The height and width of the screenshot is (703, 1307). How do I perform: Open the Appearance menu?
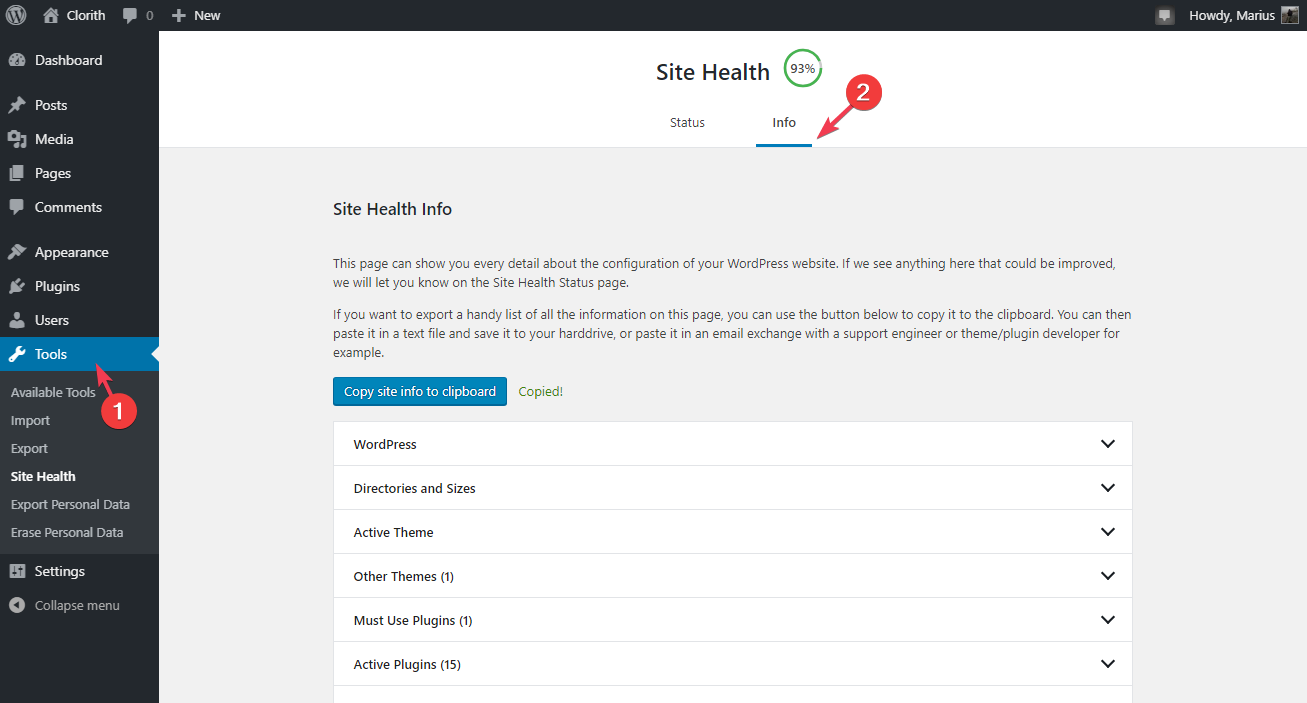click(x=79, y=252)
